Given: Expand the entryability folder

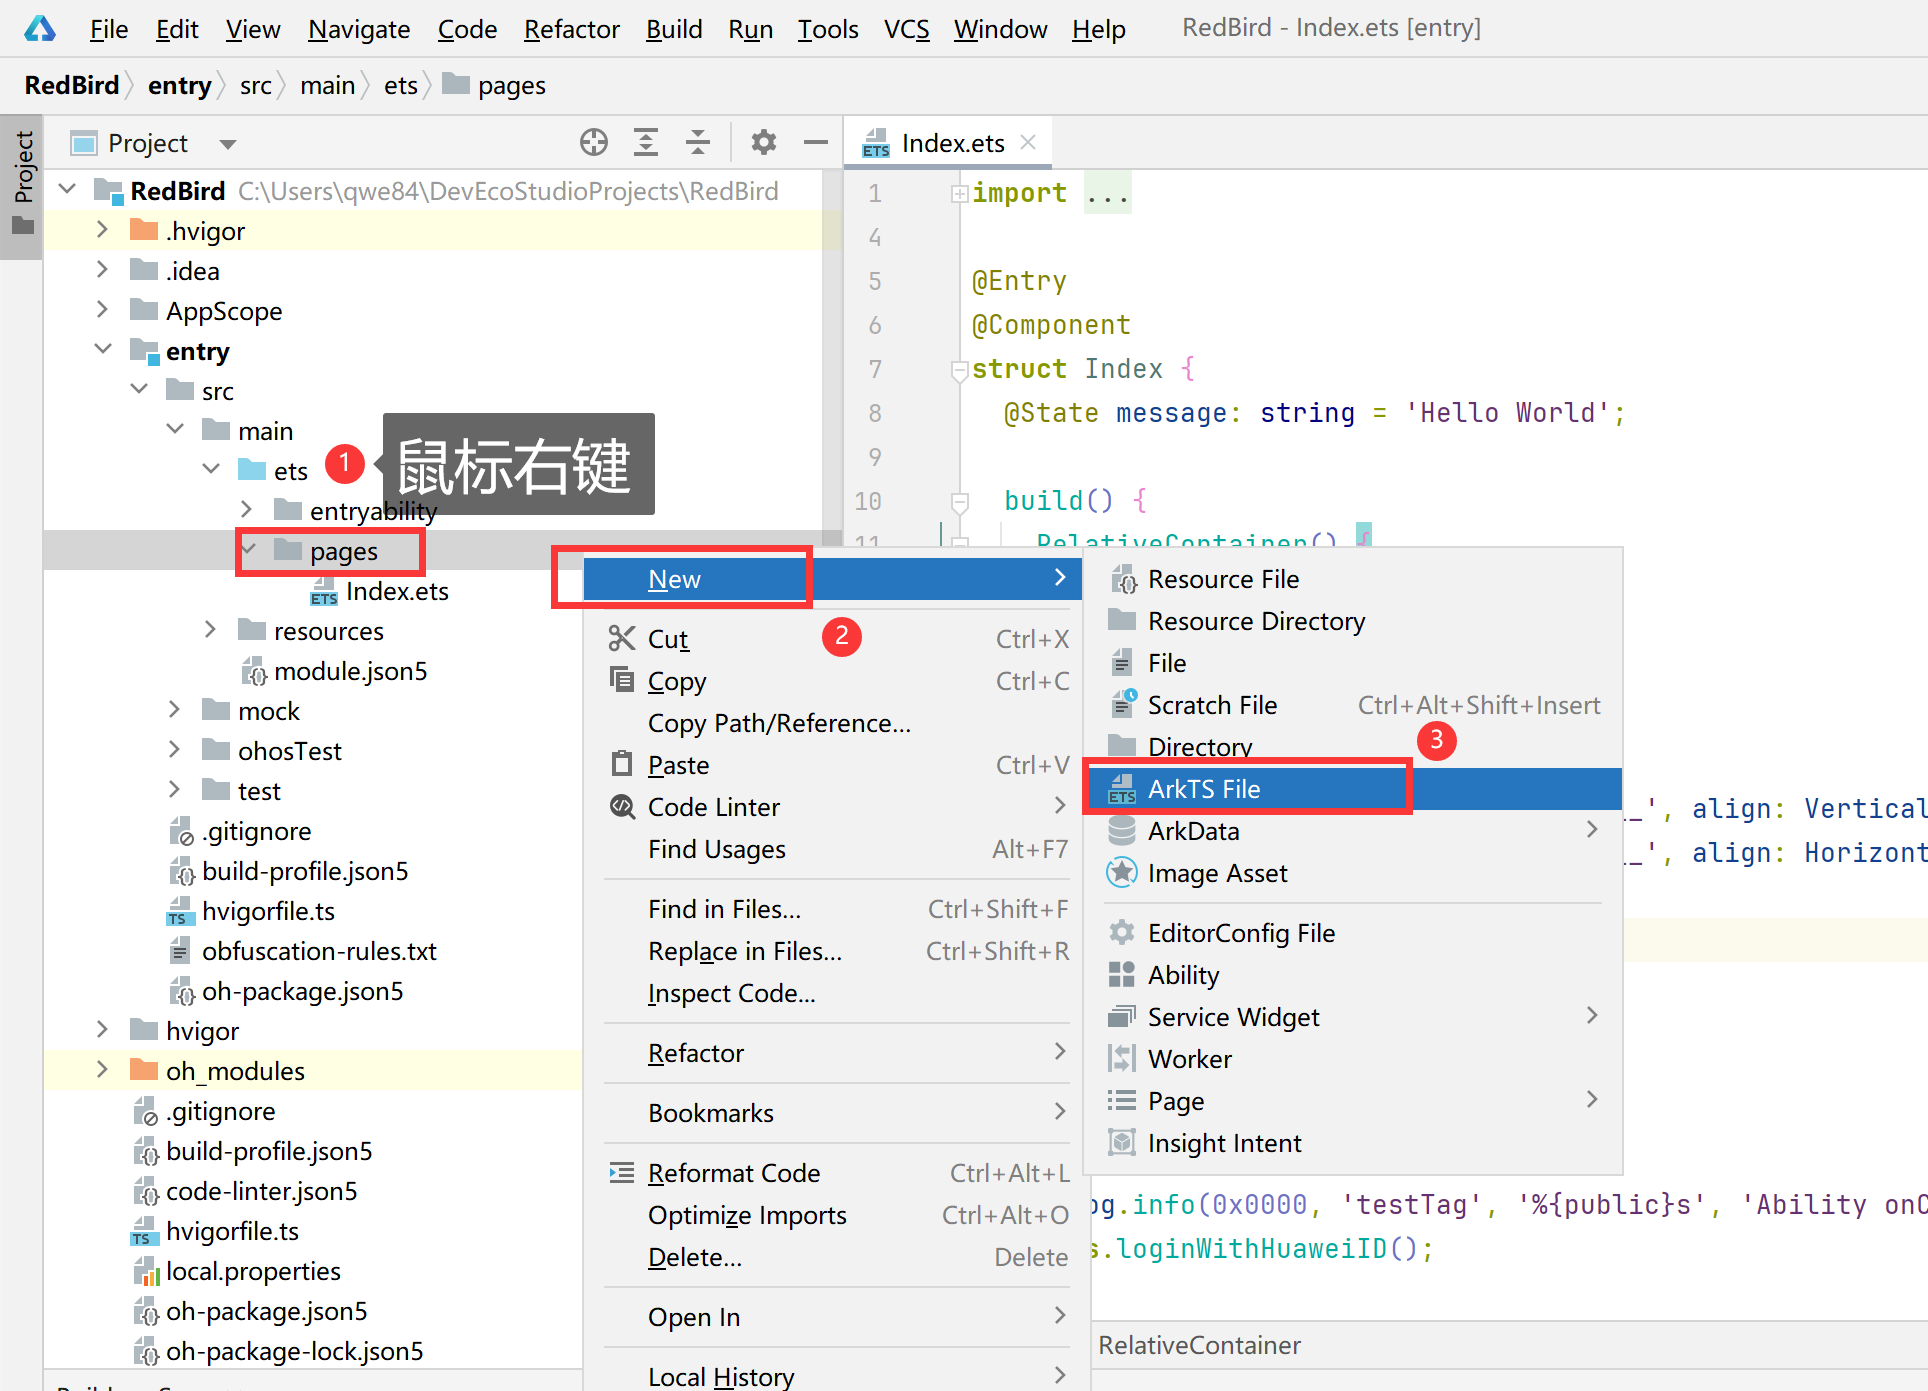Looking at the screenshot, I should (244, 511).
